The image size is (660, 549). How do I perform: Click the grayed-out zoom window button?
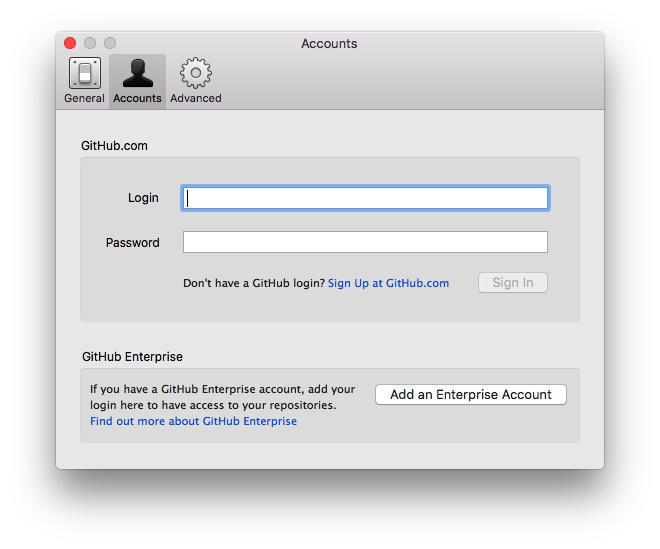pyautogui.click(x=110, y=43)
